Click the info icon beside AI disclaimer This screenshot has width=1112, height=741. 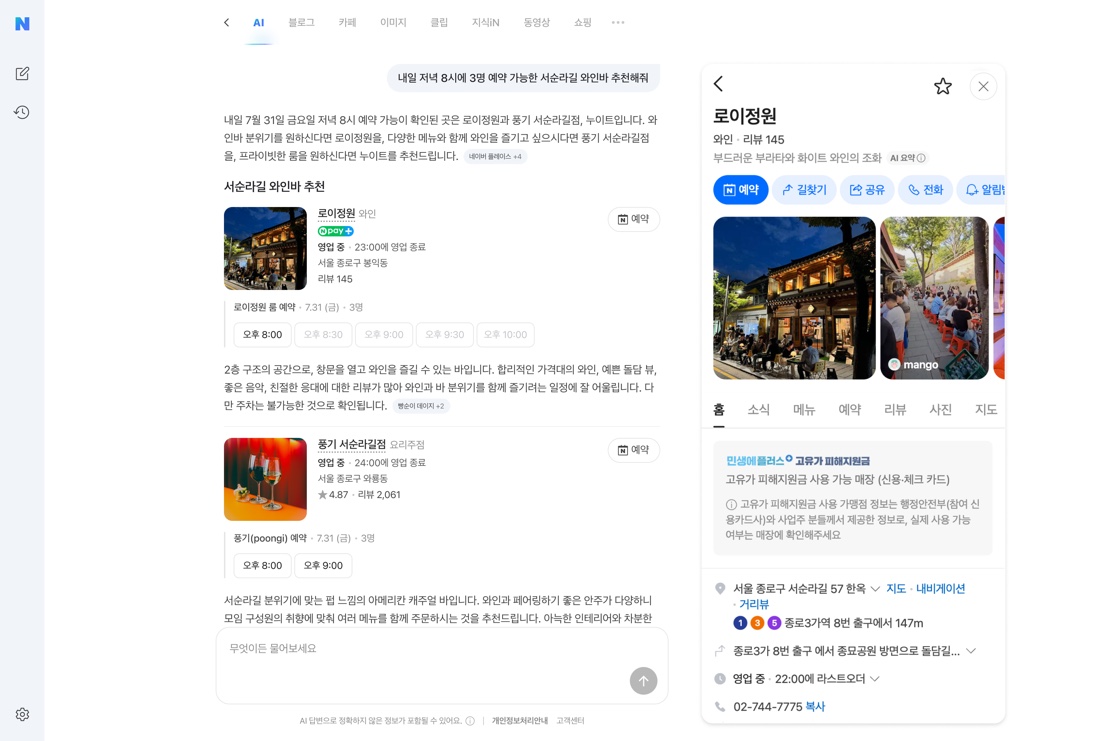(469, 720)
